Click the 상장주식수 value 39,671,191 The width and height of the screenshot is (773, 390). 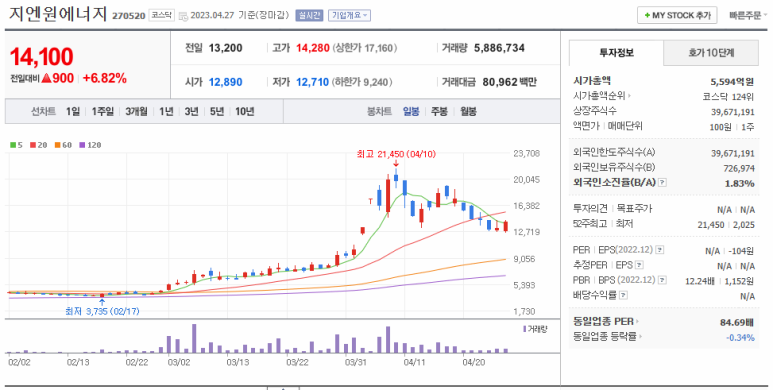coord(733,112)
